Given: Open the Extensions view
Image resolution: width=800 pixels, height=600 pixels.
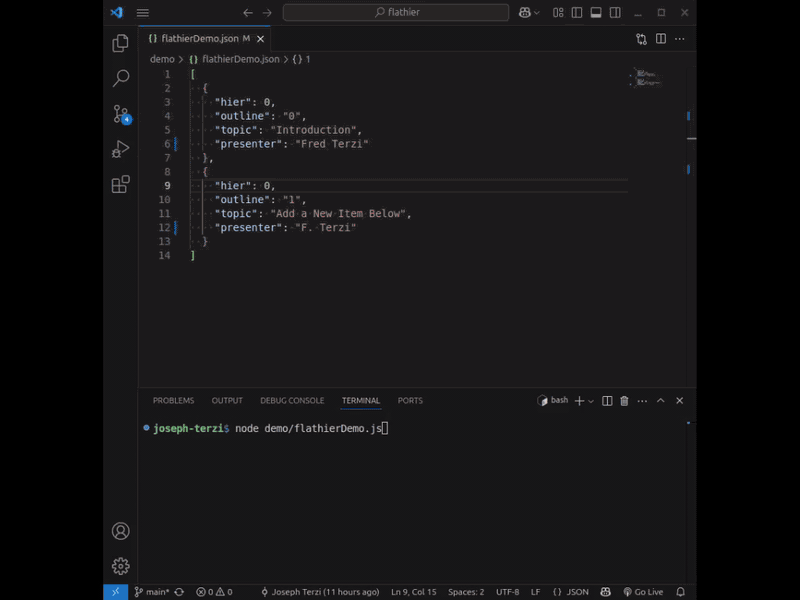Looking at the screenshot, I should coord(120,184).
